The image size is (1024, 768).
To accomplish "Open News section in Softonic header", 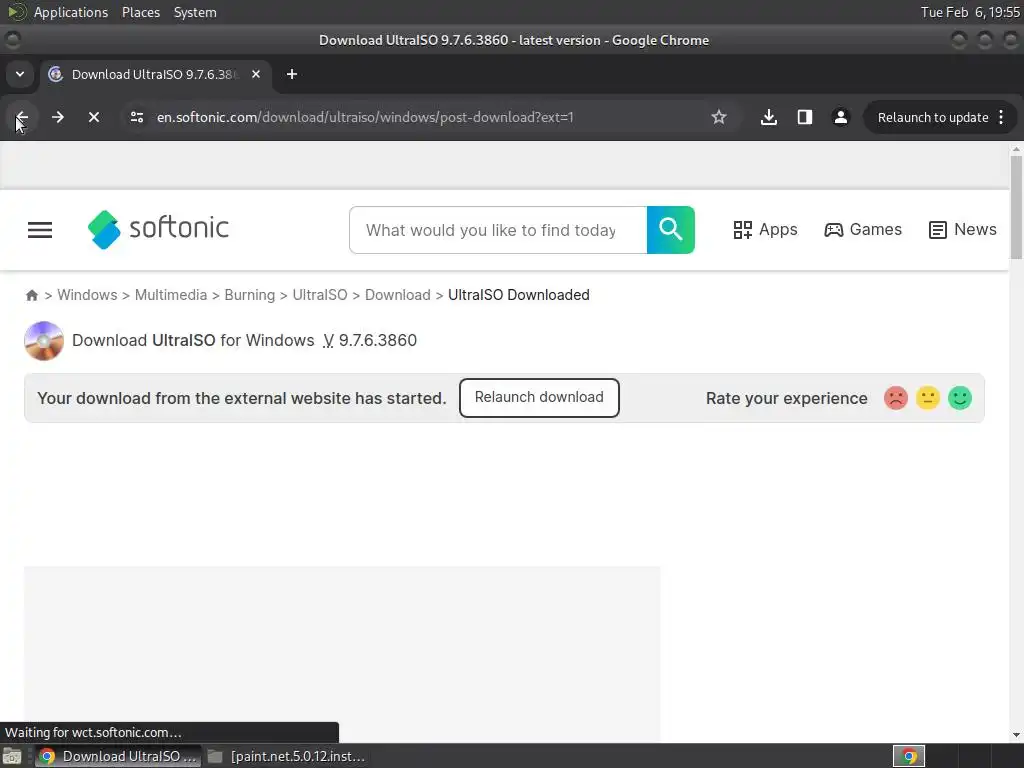I will [963, 230].
